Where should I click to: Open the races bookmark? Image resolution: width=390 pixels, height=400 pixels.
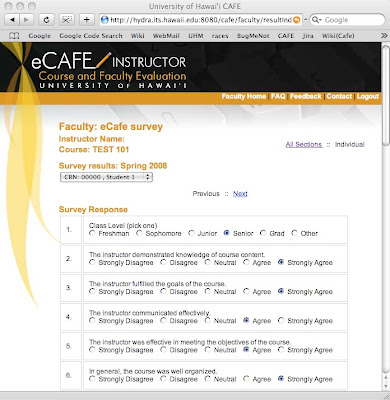(x=220, y=36)
